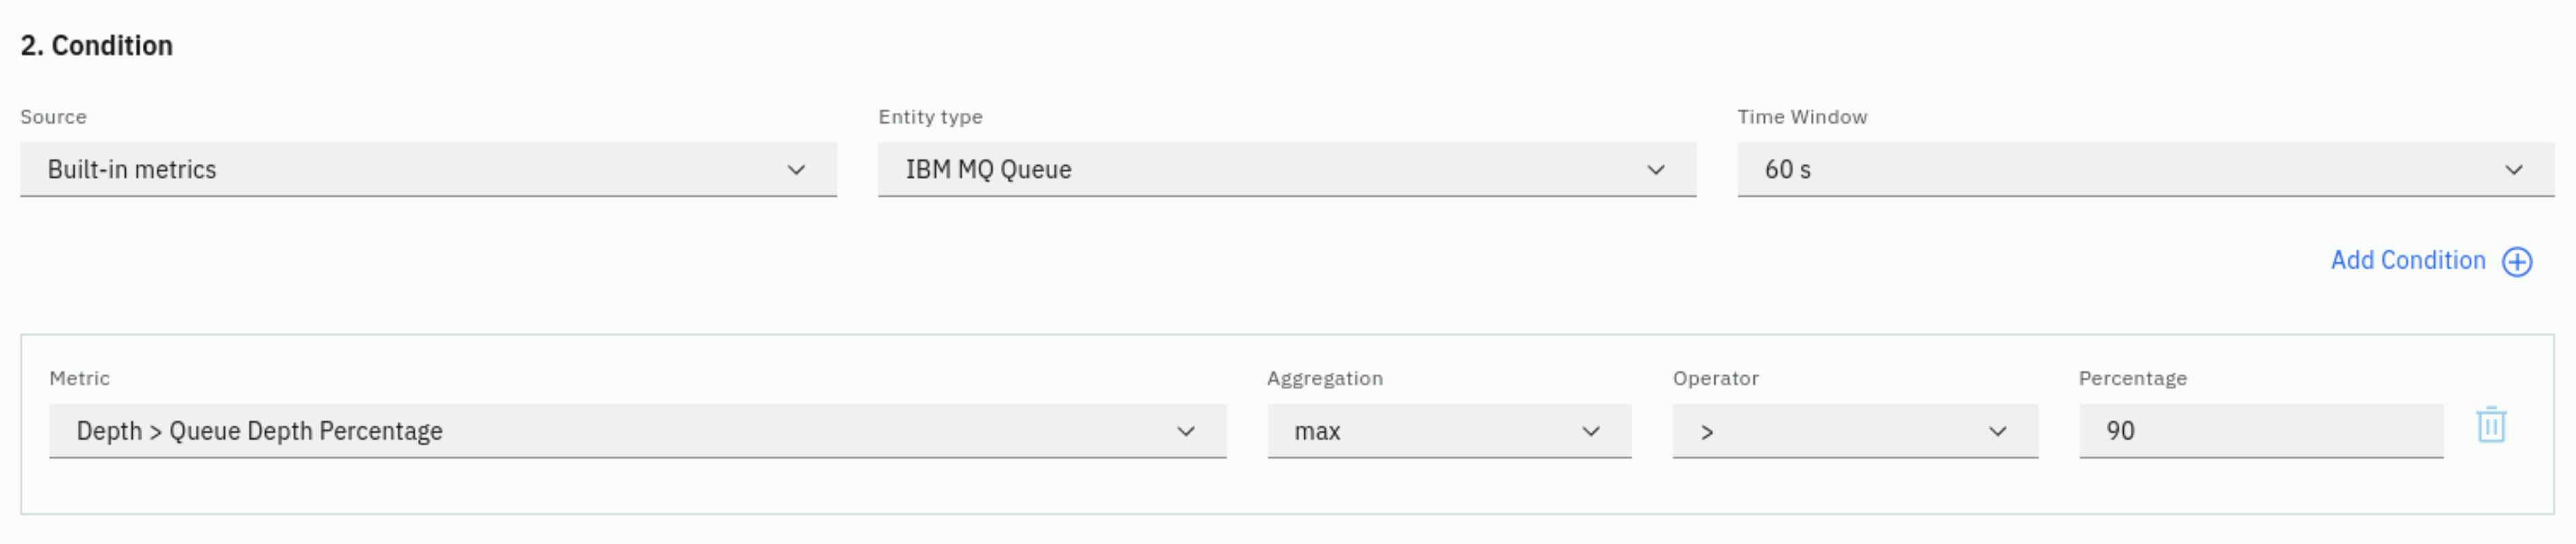
Task: Click the Source field label
Action: (53, 117)
